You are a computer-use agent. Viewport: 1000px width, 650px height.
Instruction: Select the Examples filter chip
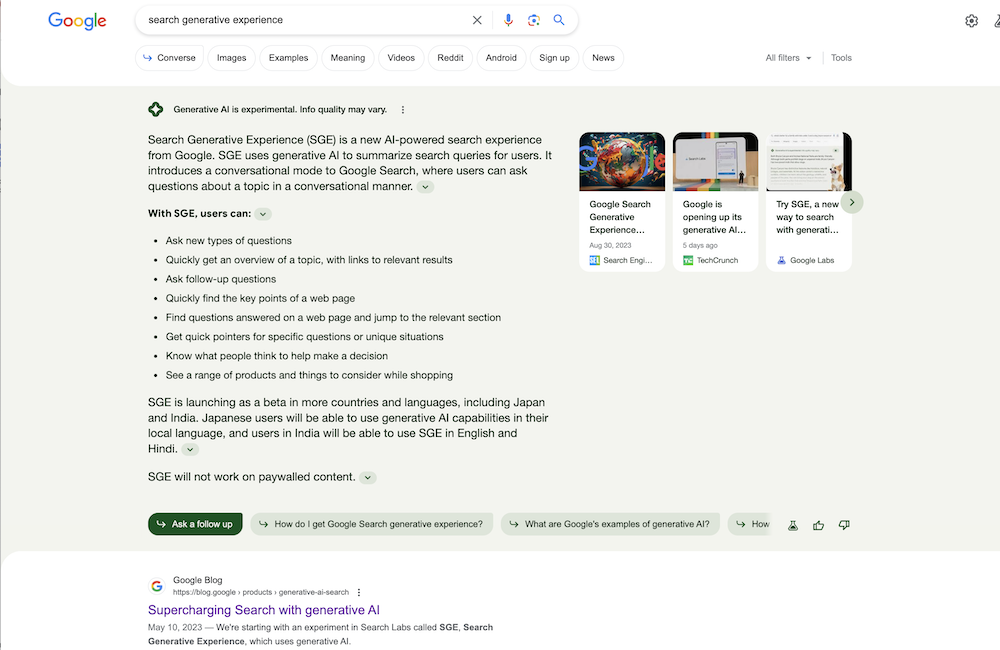(x=288, y=58)
